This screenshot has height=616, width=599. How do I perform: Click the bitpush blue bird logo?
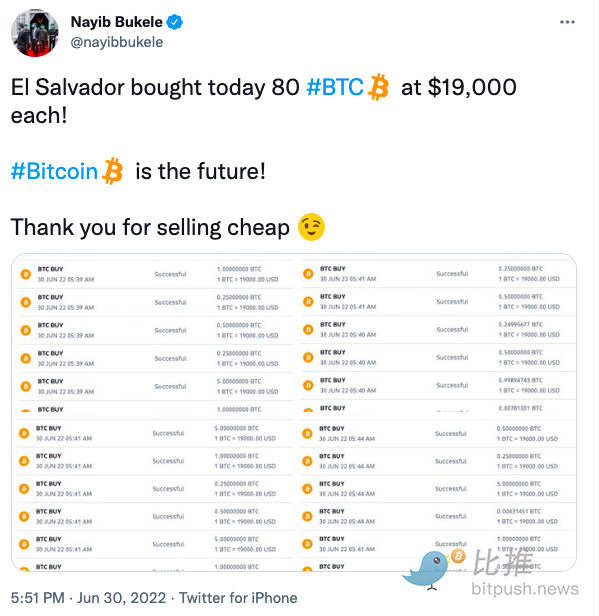pyautogui.click(x=428, y=570)
